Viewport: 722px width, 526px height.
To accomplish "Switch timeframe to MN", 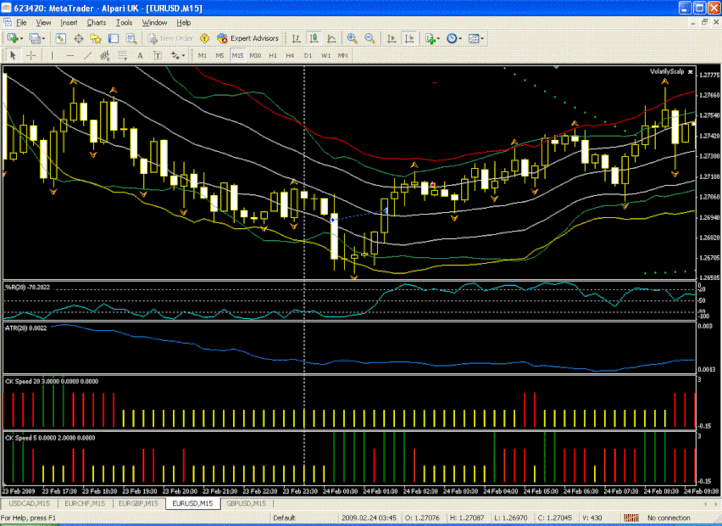I will coord(343,56).
